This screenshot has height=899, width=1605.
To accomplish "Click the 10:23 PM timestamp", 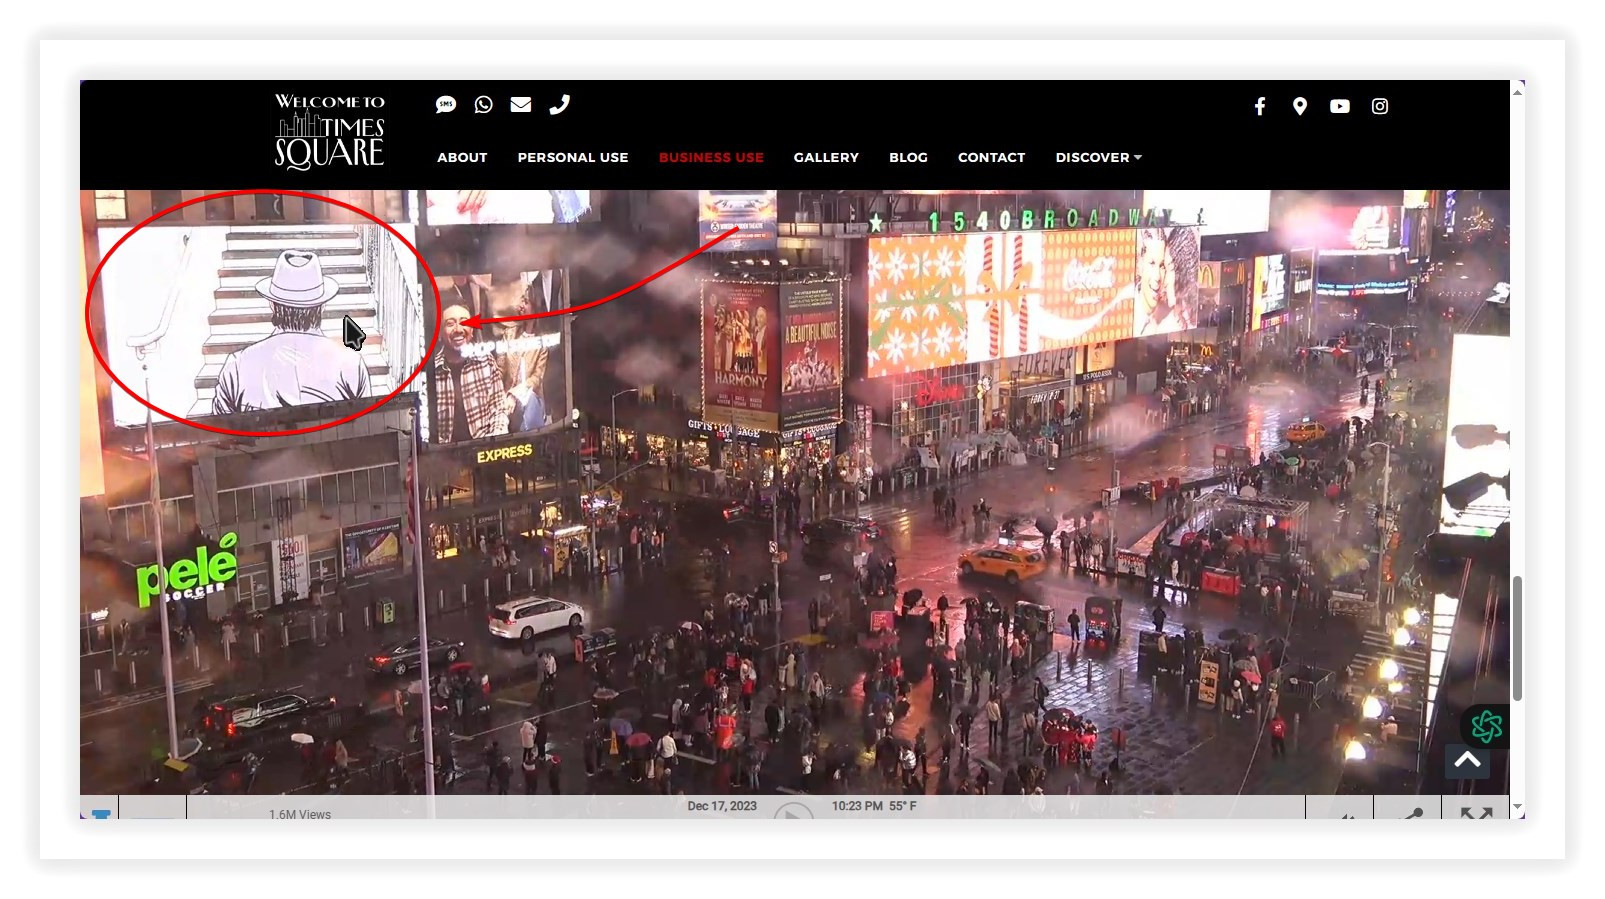I will tap(857, 806).
